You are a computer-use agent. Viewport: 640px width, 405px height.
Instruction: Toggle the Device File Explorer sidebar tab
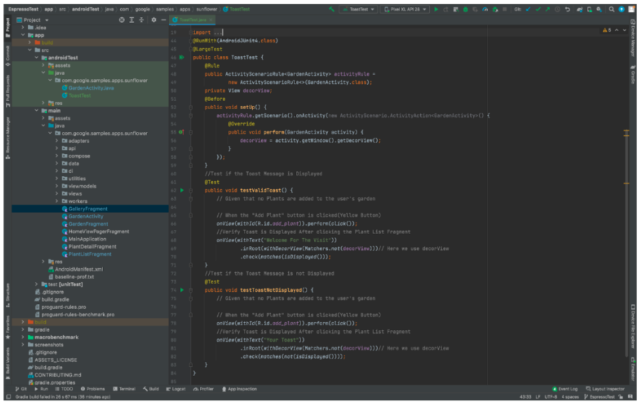coord(633,327)
